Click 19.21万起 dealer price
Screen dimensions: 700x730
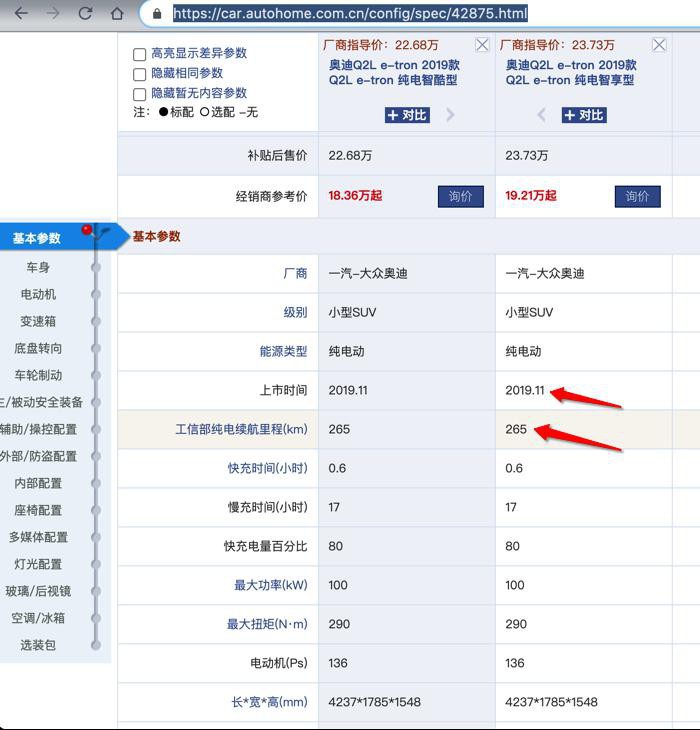click(x=531, y=196)
